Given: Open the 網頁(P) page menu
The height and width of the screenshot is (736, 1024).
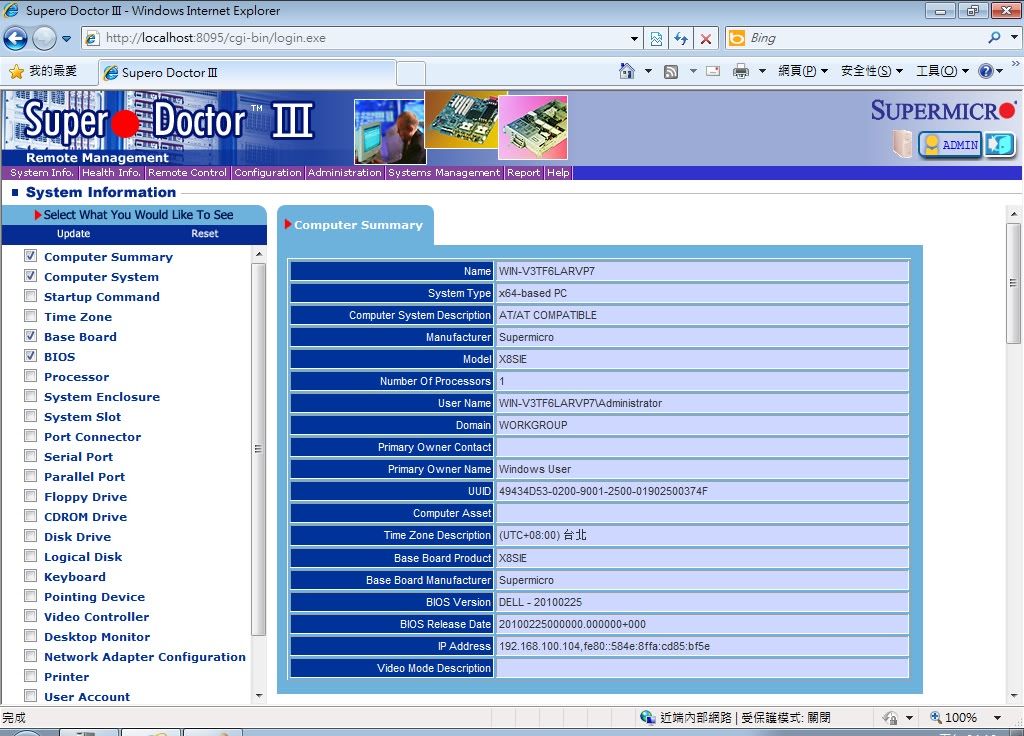Looking at the screenshot, I should (803, 71).
